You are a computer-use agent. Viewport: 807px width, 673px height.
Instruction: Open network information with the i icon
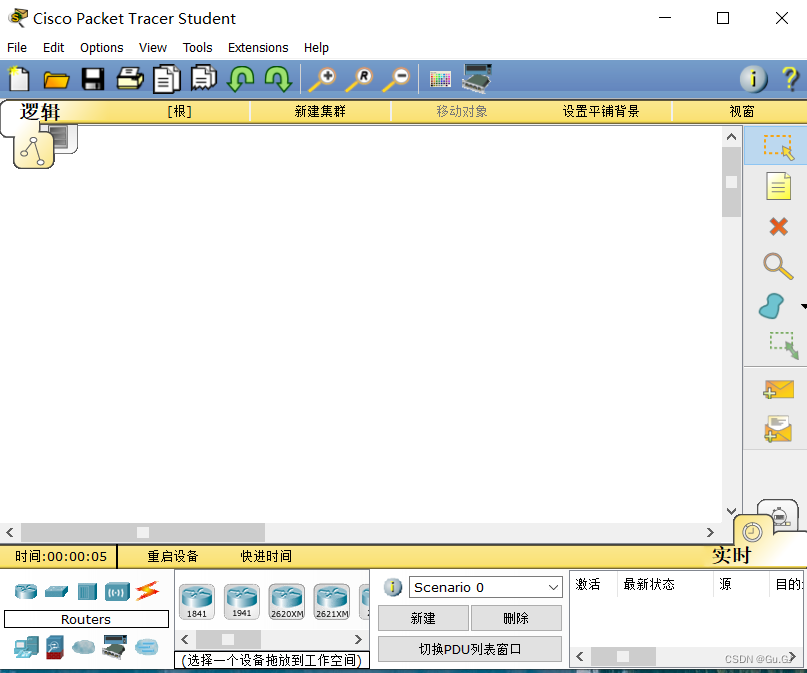[753, 79]
